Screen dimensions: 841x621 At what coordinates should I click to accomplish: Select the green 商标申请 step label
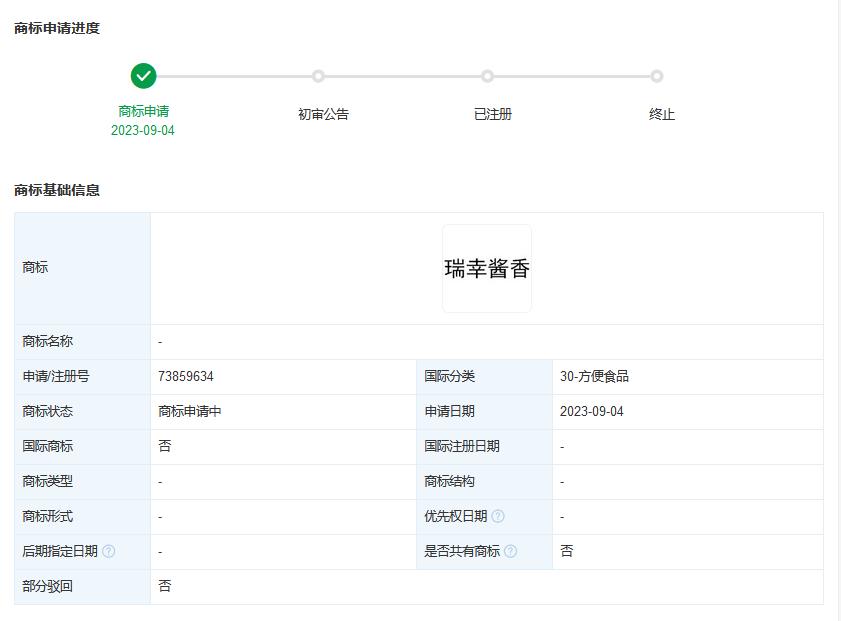pyautogui.click(x=143, y=111)
